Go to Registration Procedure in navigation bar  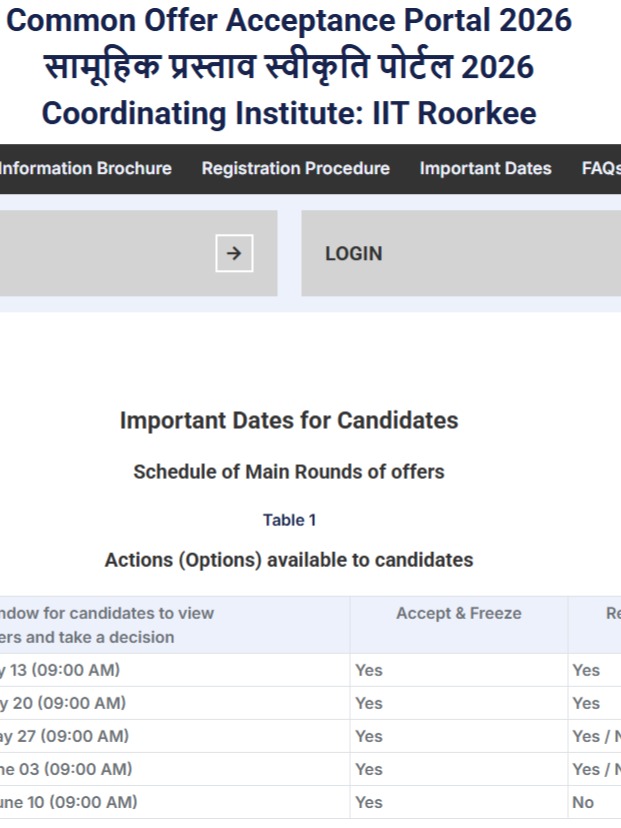295,168
